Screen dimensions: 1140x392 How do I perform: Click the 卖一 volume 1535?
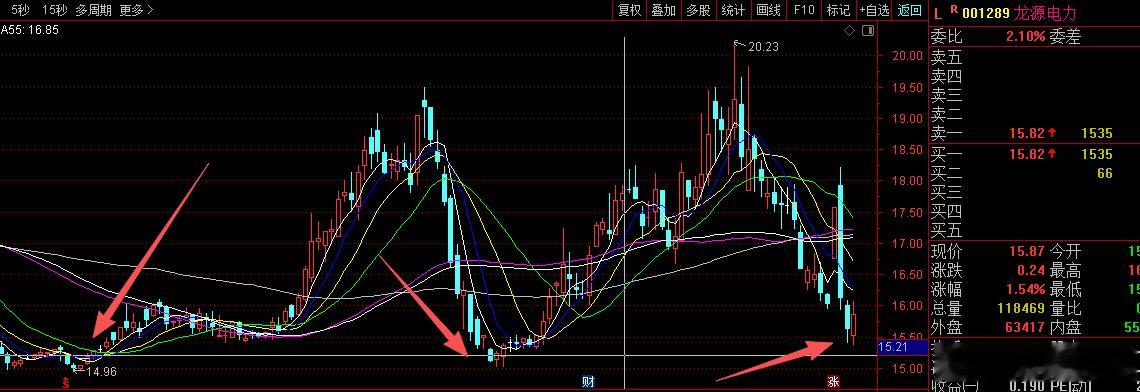pyautogui.click(x=1097, y=133)
